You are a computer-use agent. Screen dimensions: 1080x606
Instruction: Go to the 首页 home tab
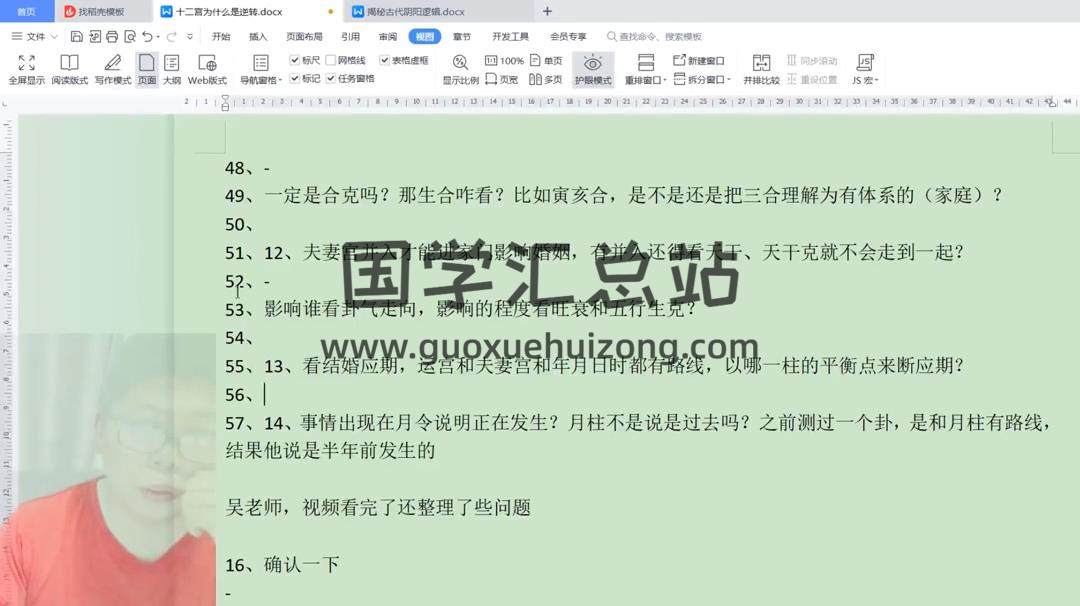click(26, 11)
